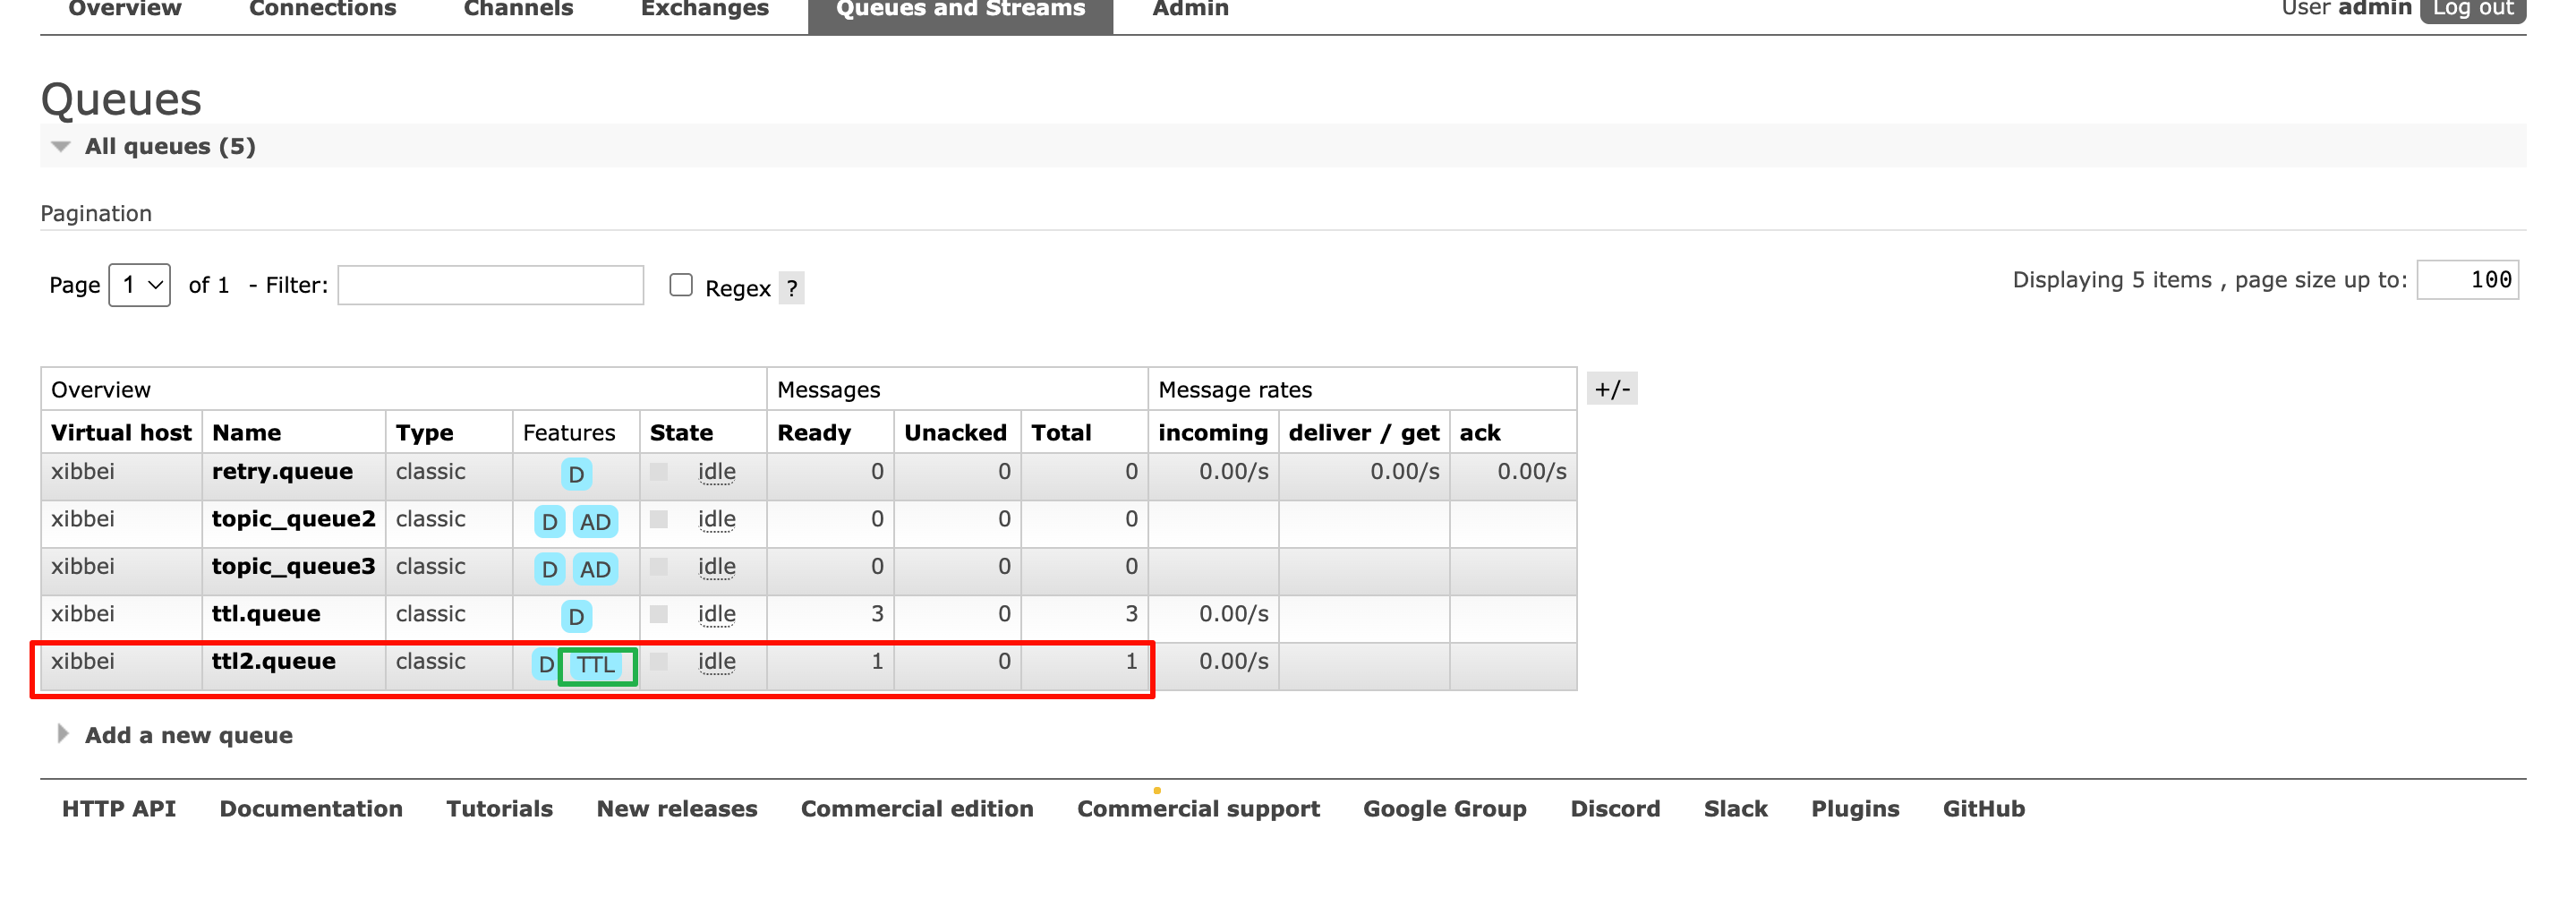Collapse the All queues section

pos(170,146)
